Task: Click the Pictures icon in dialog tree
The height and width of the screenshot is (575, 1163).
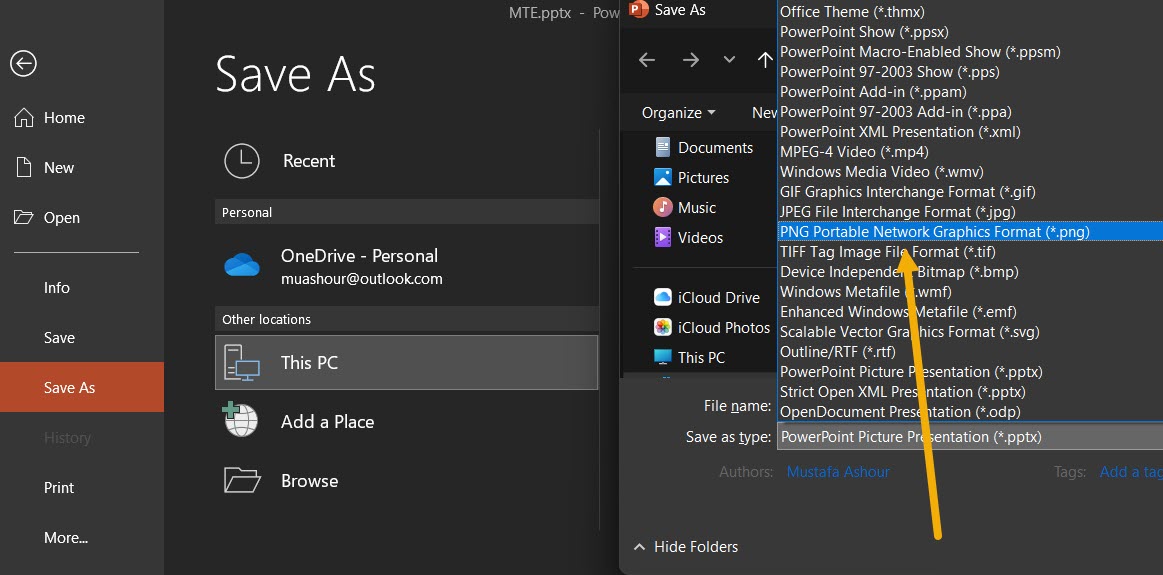Action: [x=662, y=177]
